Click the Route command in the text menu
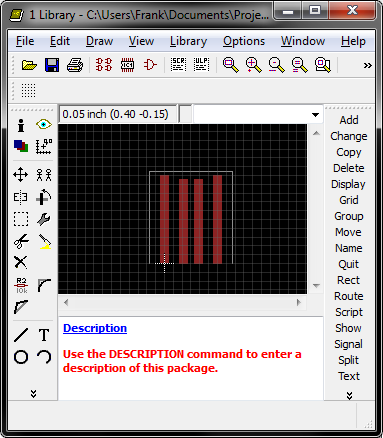 [349, 296]
